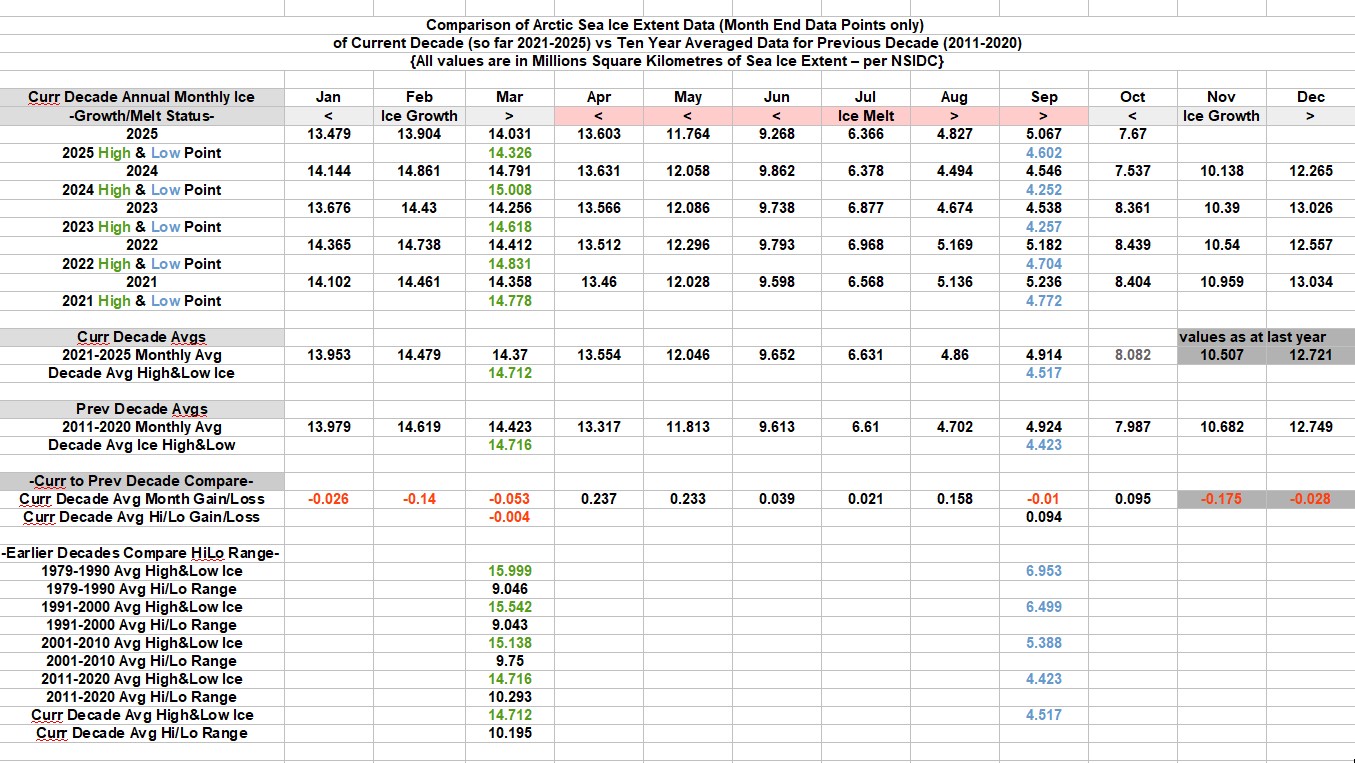Select the gray-shaded 10.507 November average
Screen dimensions: 1355x763
point(1221,355)
